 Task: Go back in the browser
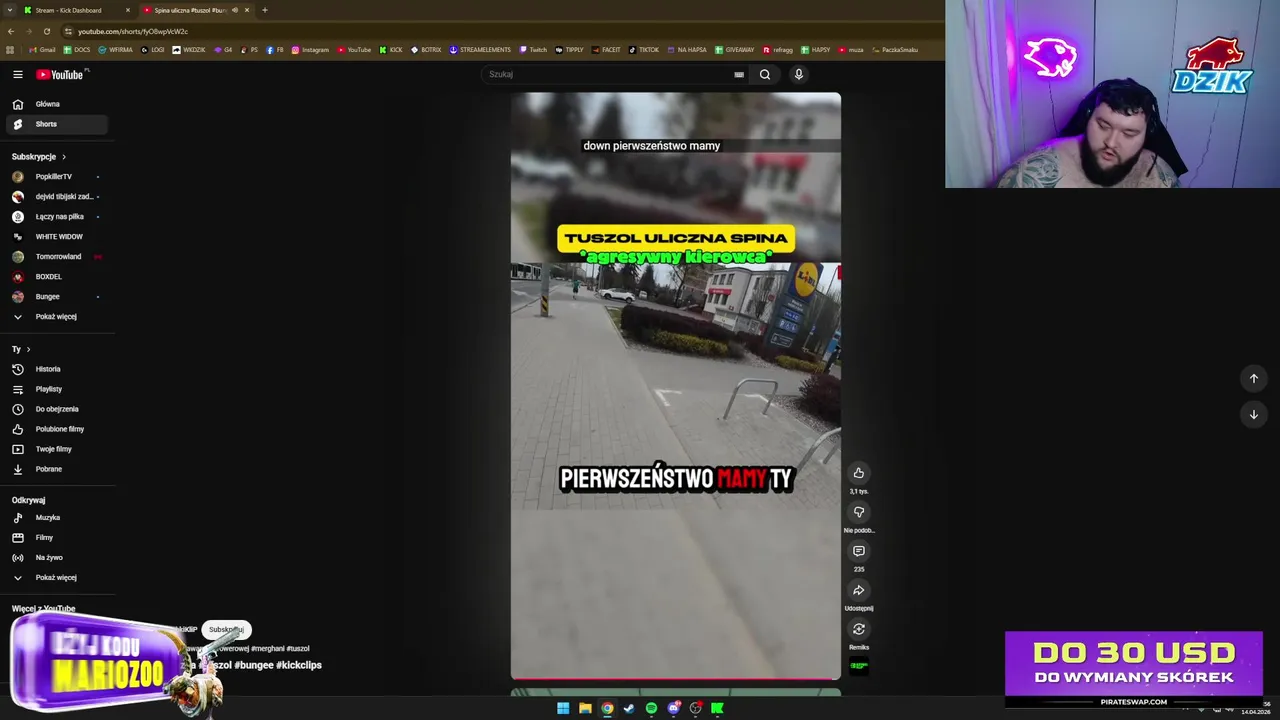(10, 31)
